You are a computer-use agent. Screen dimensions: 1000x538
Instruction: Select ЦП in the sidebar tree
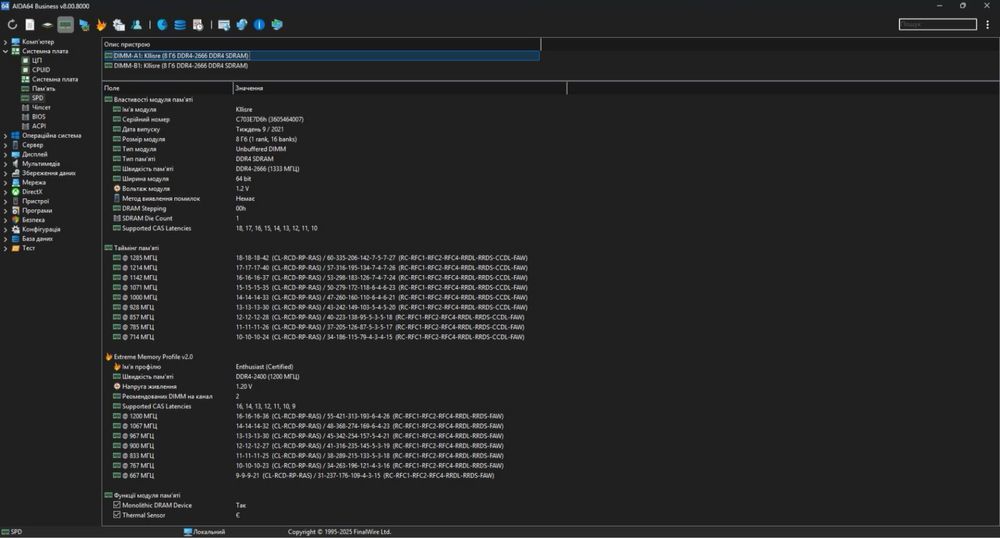click(x=37, y=61)
